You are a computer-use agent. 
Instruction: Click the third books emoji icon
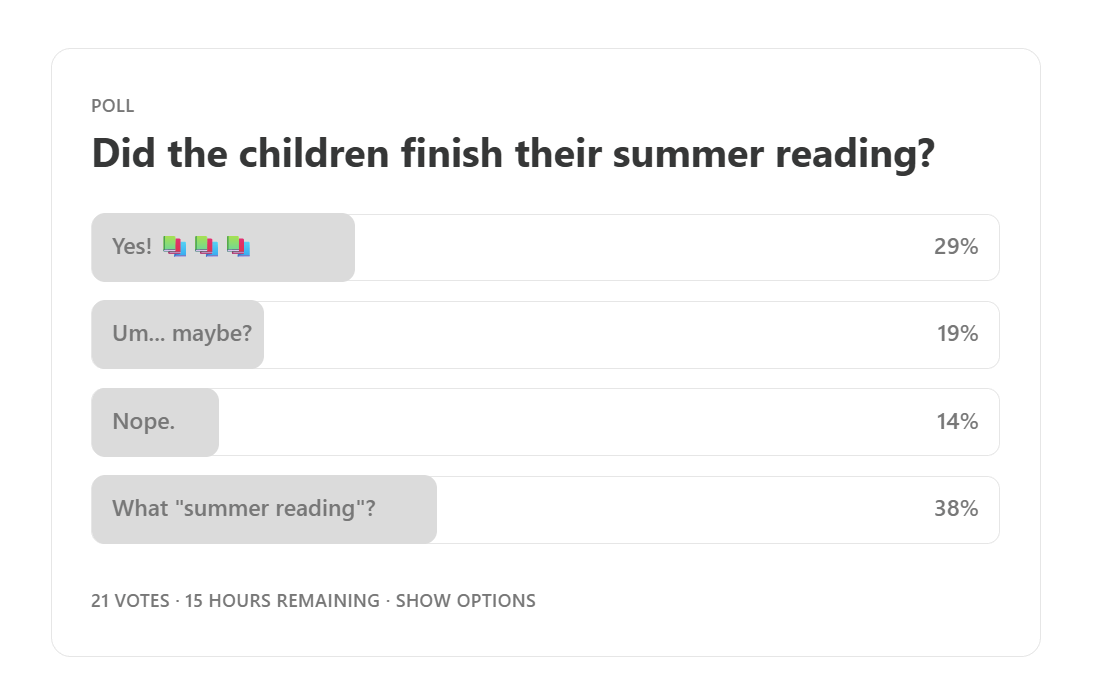point(239,247)
